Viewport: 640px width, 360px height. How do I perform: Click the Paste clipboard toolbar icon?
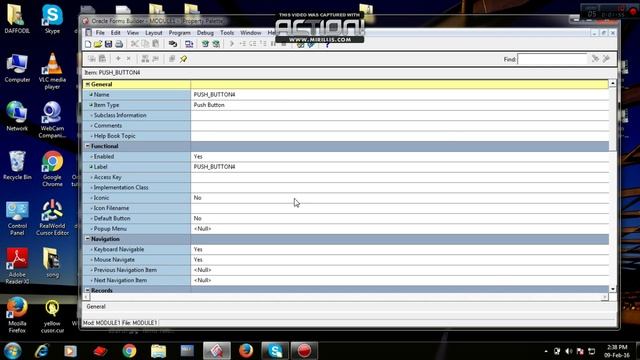click(156, 44)
